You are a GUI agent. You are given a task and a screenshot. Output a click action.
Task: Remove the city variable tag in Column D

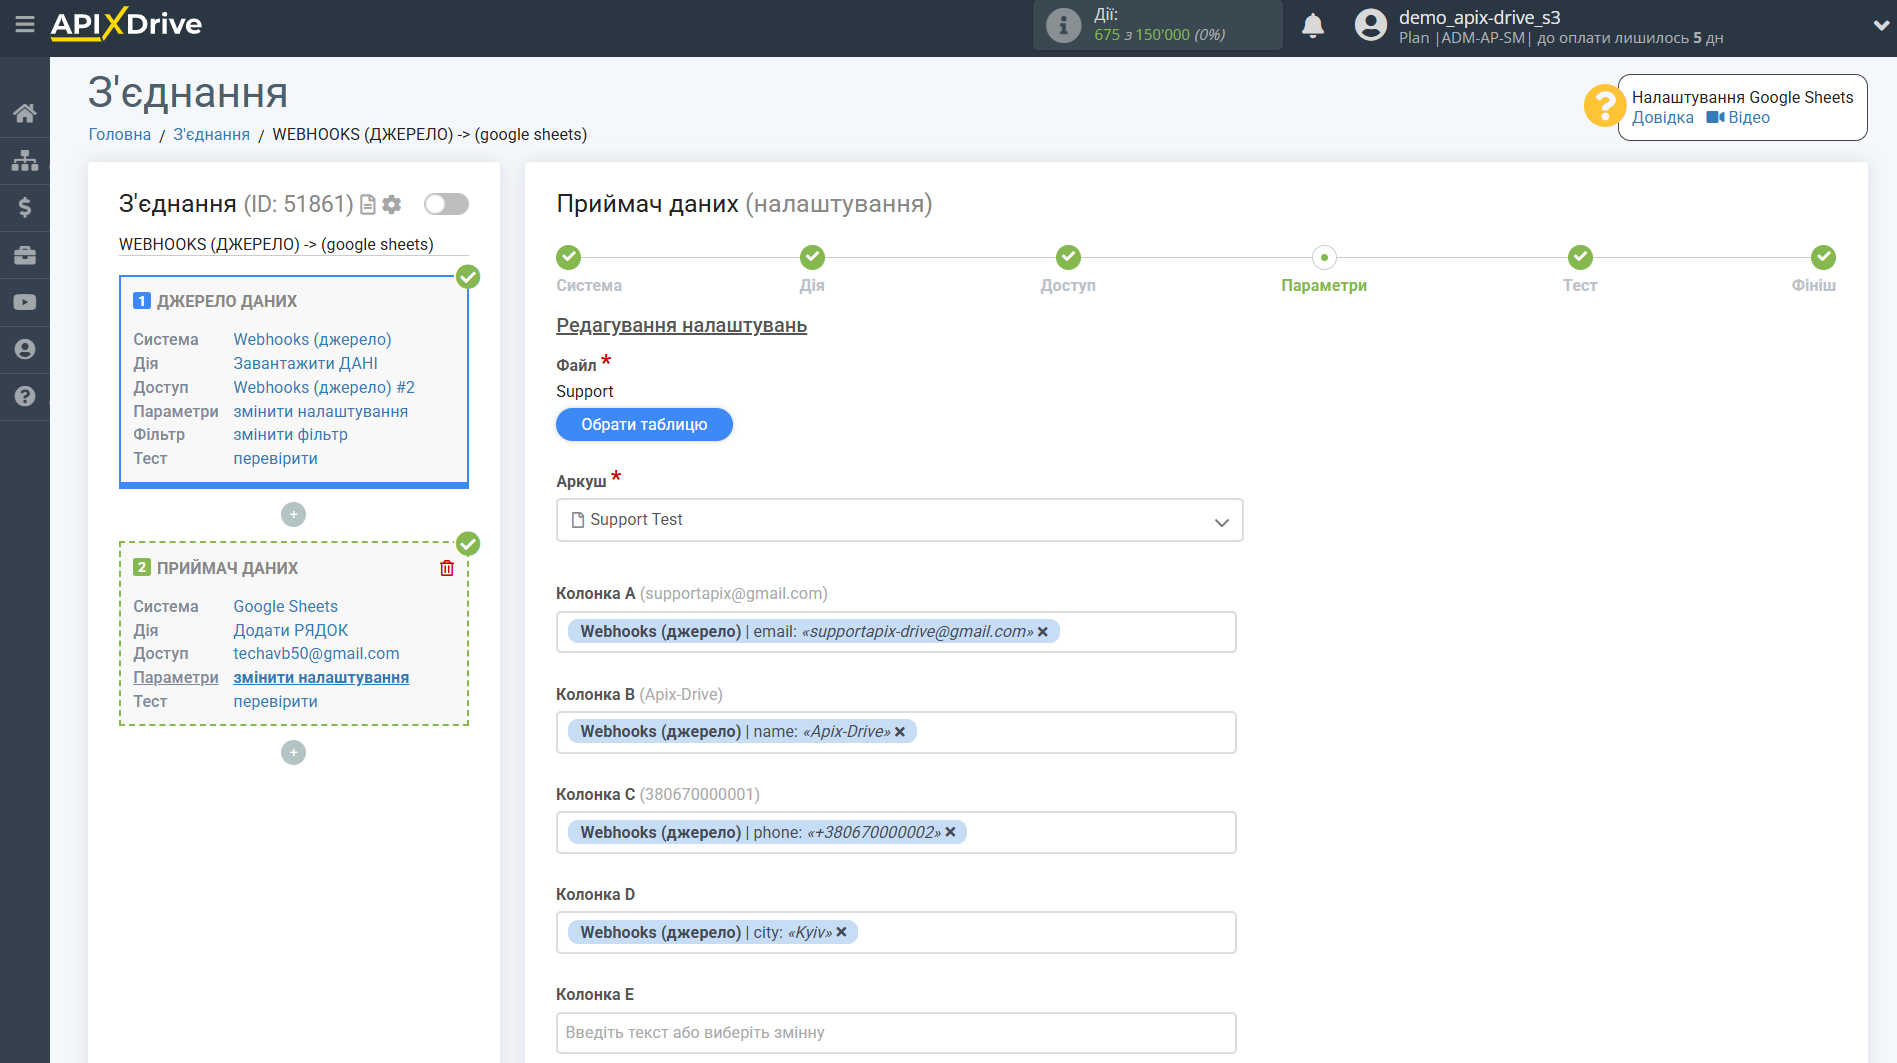coord(842,932)
